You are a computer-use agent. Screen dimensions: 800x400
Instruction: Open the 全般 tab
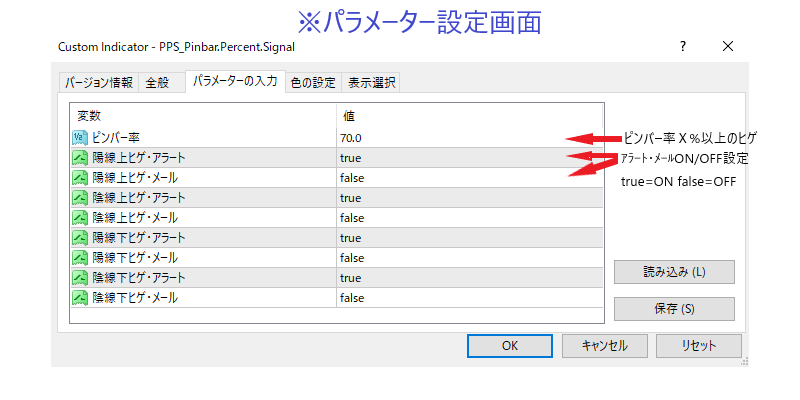tap(157, 82)
